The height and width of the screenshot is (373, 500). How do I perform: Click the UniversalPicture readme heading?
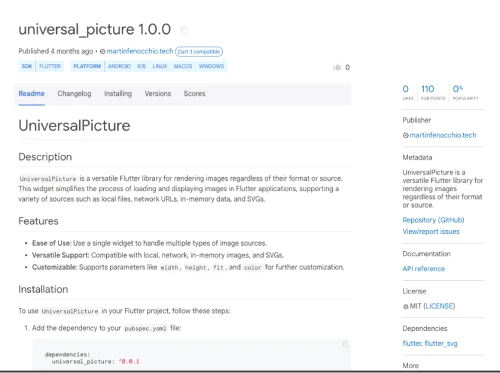click(x=74, y=126)
